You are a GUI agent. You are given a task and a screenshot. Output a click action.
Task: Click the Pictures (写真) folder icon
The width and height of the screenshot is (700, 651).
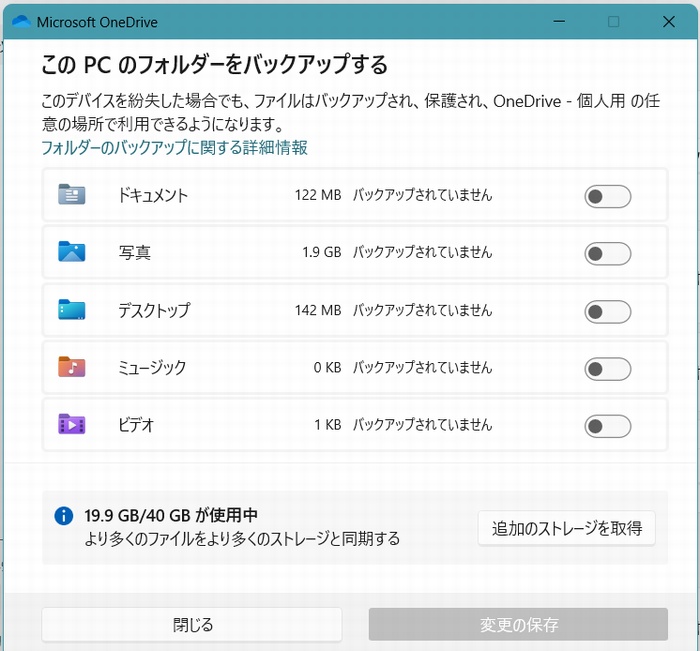(x=72, y=252)
